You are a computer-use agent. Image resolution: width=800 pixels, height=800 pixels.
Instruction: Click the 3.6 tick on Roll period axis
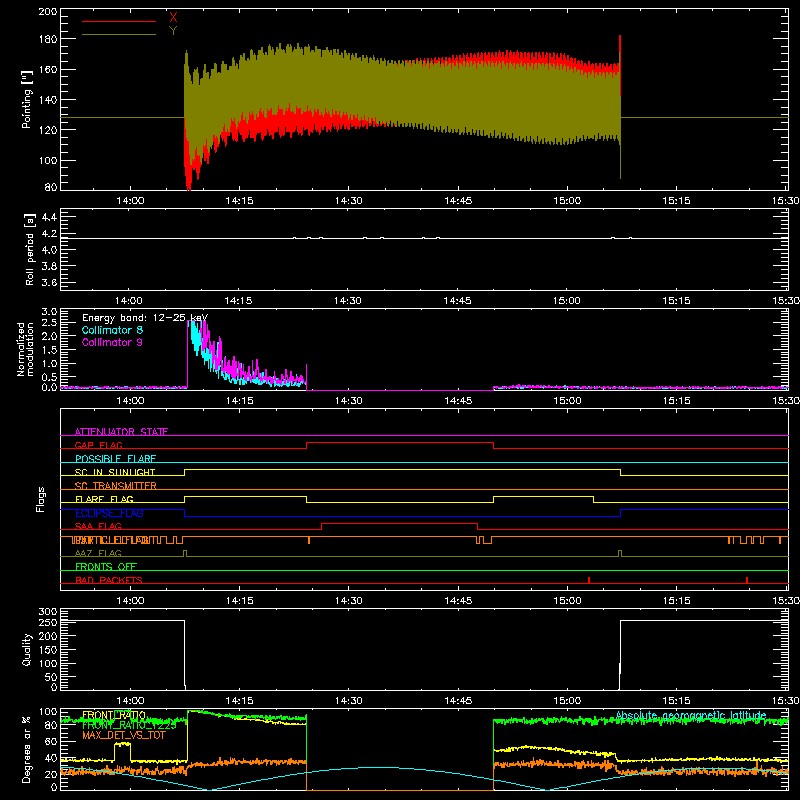pos(49,283)
